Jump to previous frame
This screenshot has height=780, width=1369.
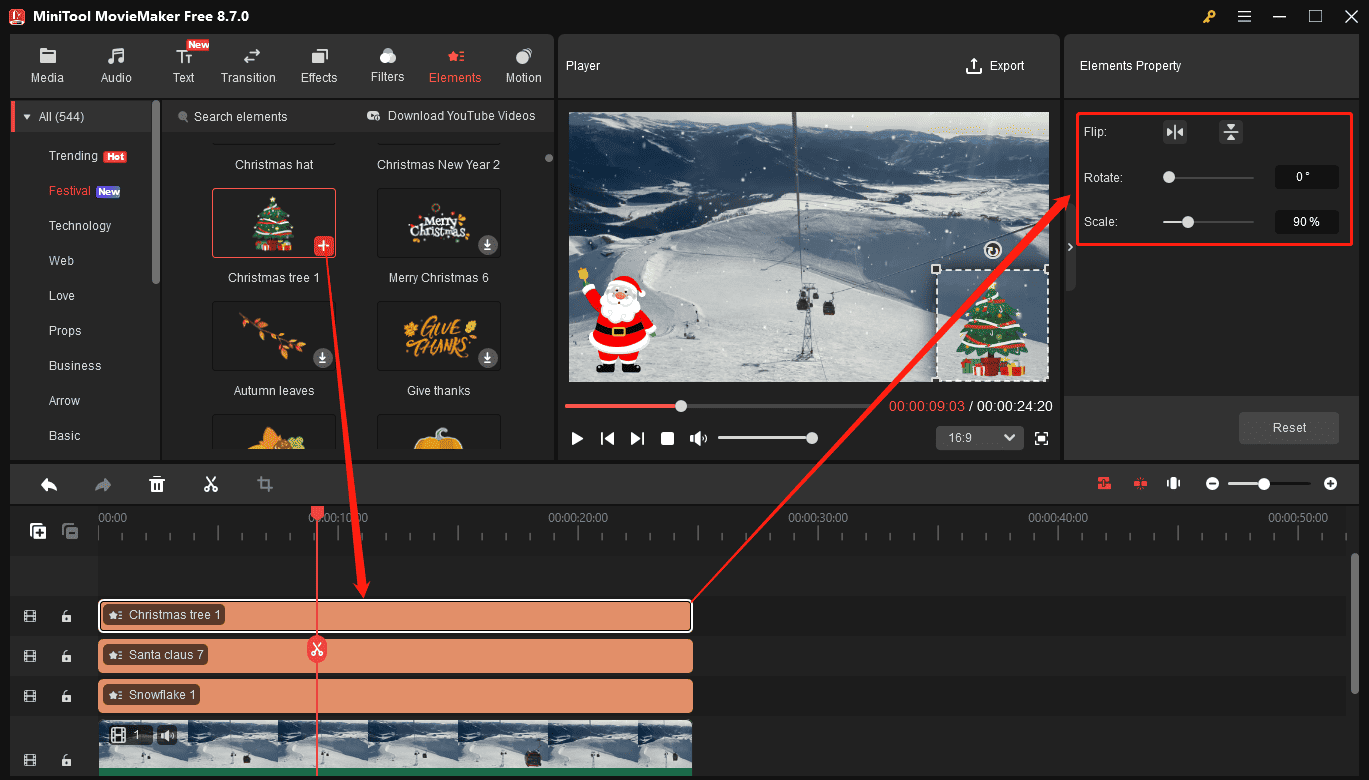click(x=607, y=438)
